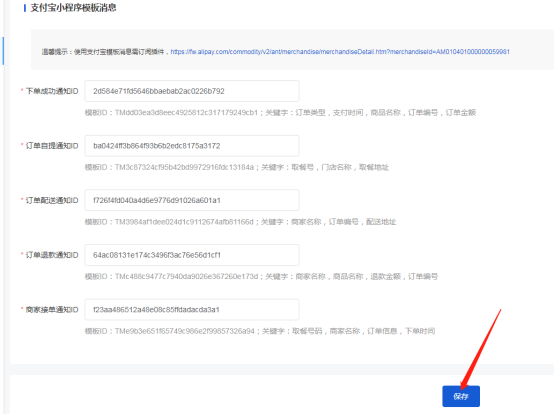Click the blue vertical bar beside section title

(25, 8)
